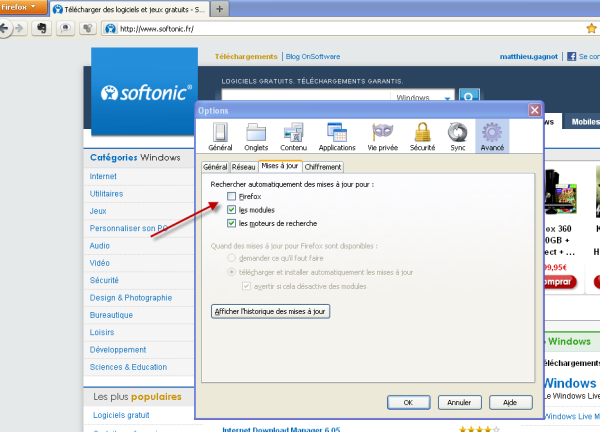Viewport: 600px width, 432px height.
Task: Enable automatic update check for Firefox
Action: click(232, 197)
